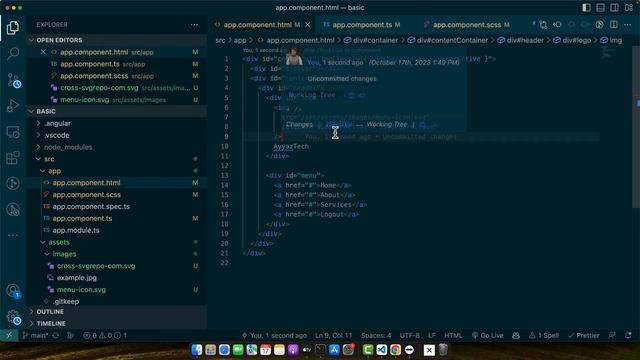The height and width of the screenshot is (360, 640).
Task: Close the app.component.html editor tab
Action: (308, 25)
